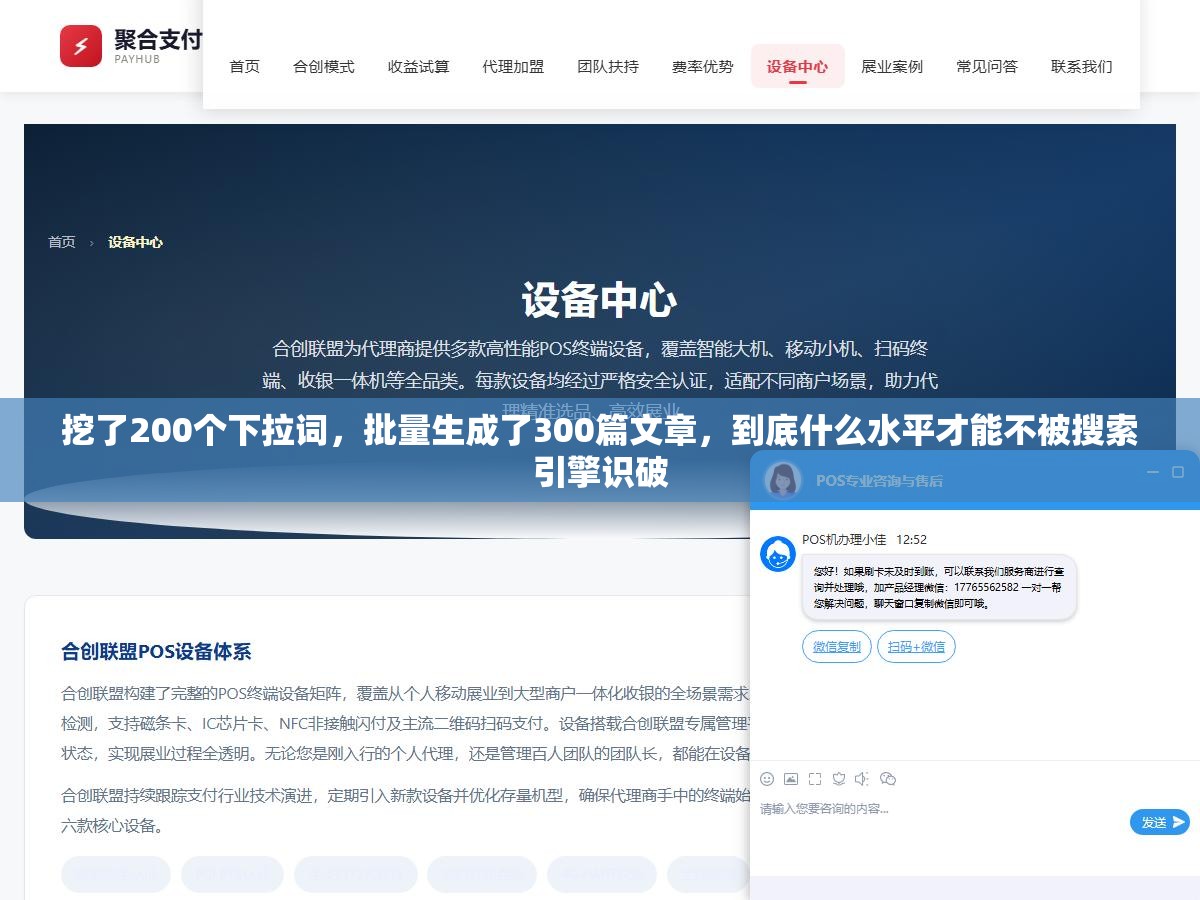Open the 常见问答 nav item
Viewport: 1200px width, 900px height.
click(x=987, y=67)
